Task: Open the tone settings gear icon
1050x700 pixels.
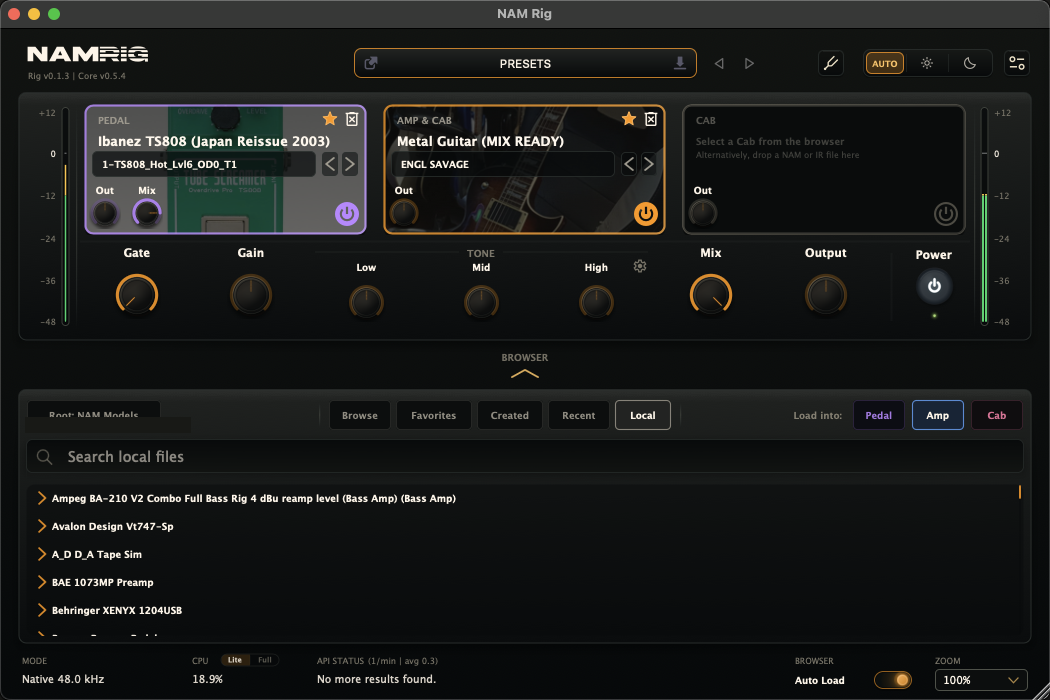Action: [x=640, y=267]
